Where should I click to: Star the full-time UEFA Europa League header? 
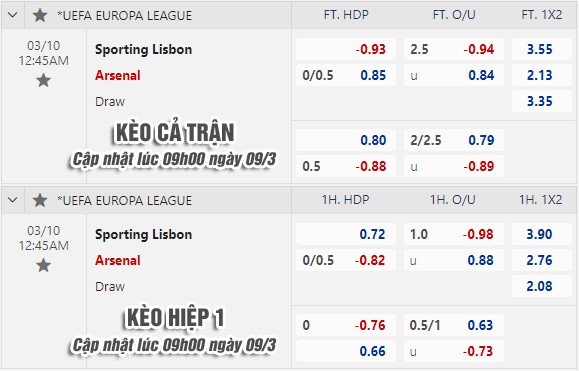coord(40,16)
